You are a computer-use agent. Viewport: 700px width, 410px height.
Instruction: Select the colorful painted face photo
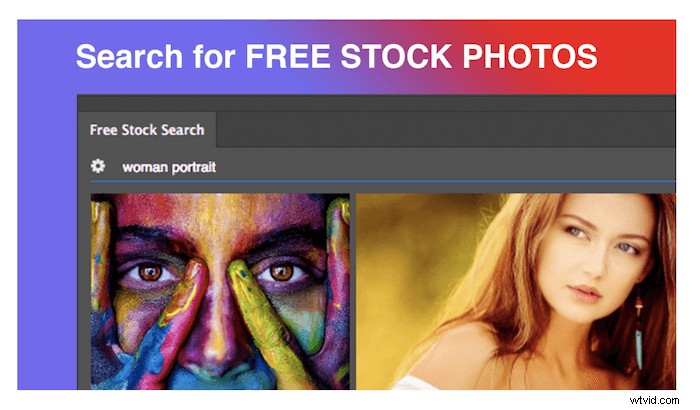coord(220,291)
